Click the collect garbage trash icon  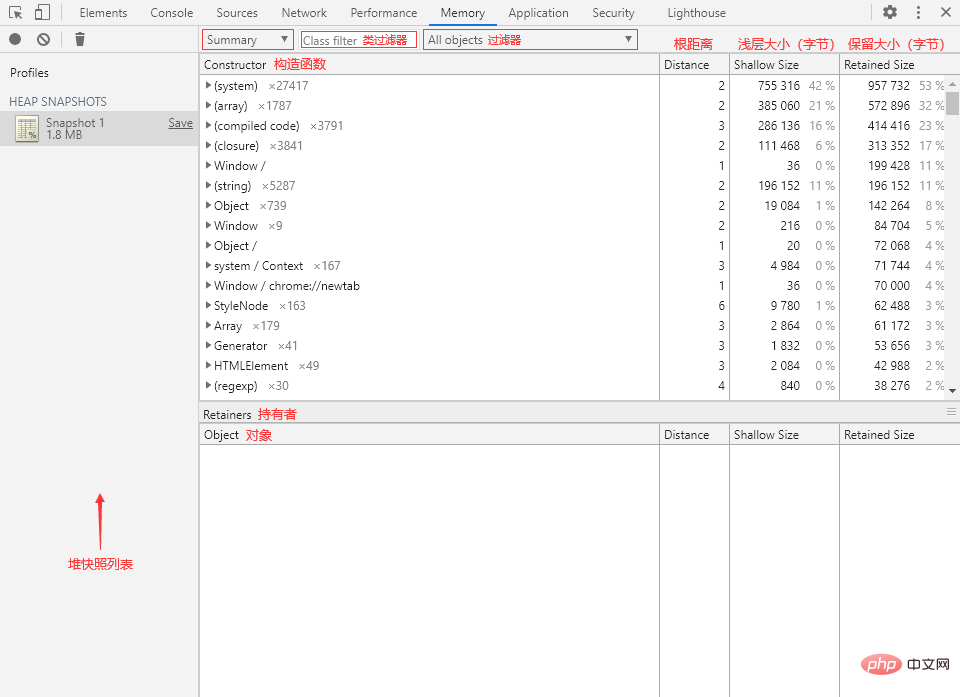80,39
